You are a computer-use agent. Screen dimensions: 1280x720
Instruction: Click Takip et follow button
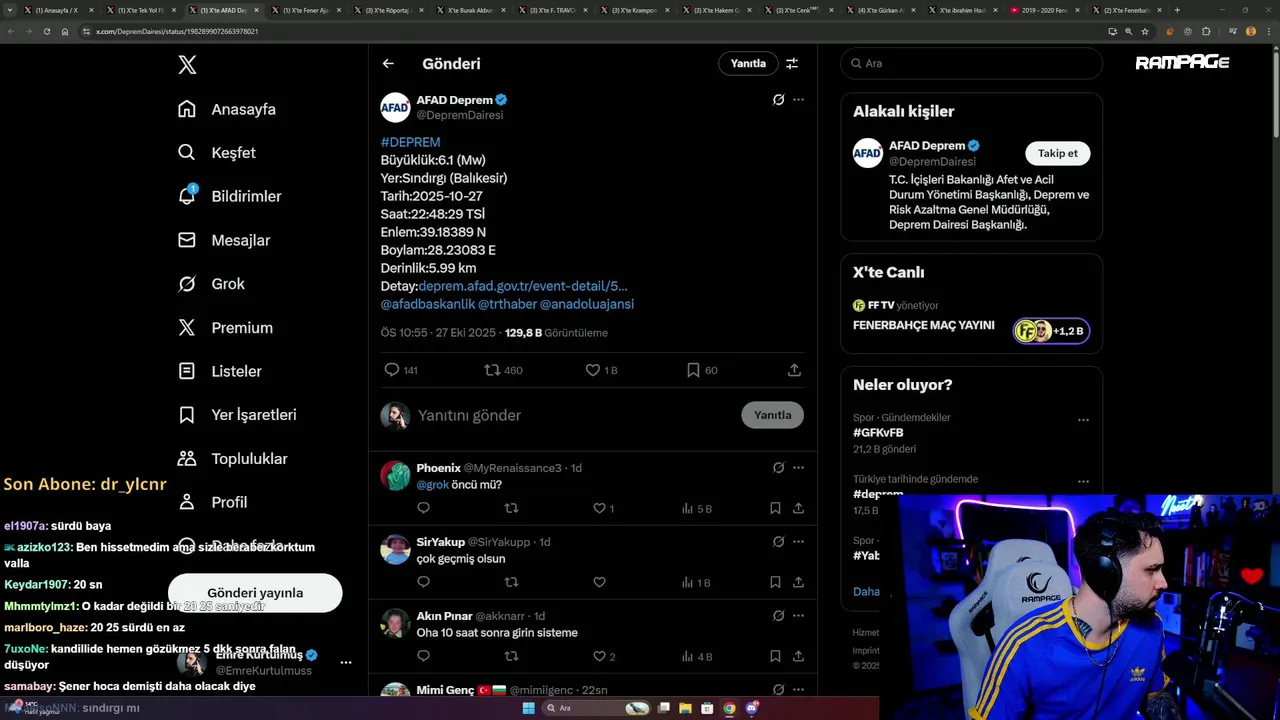1057,153
